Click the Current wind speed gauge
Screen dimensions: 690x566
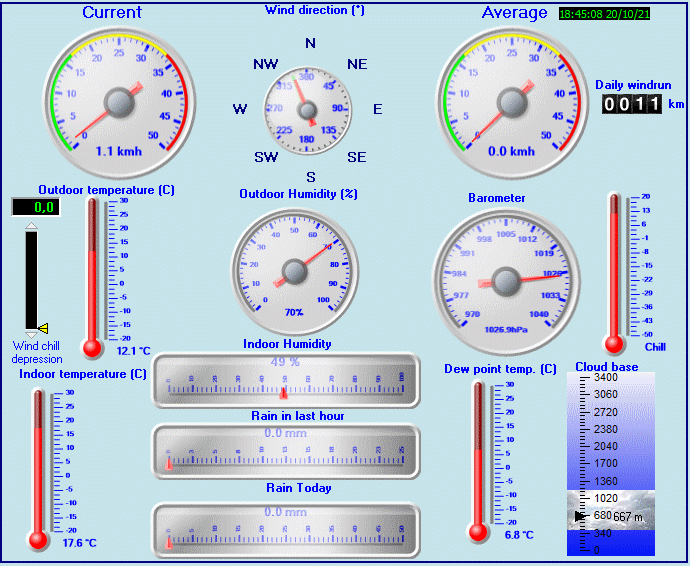click(x=119, y=102)
